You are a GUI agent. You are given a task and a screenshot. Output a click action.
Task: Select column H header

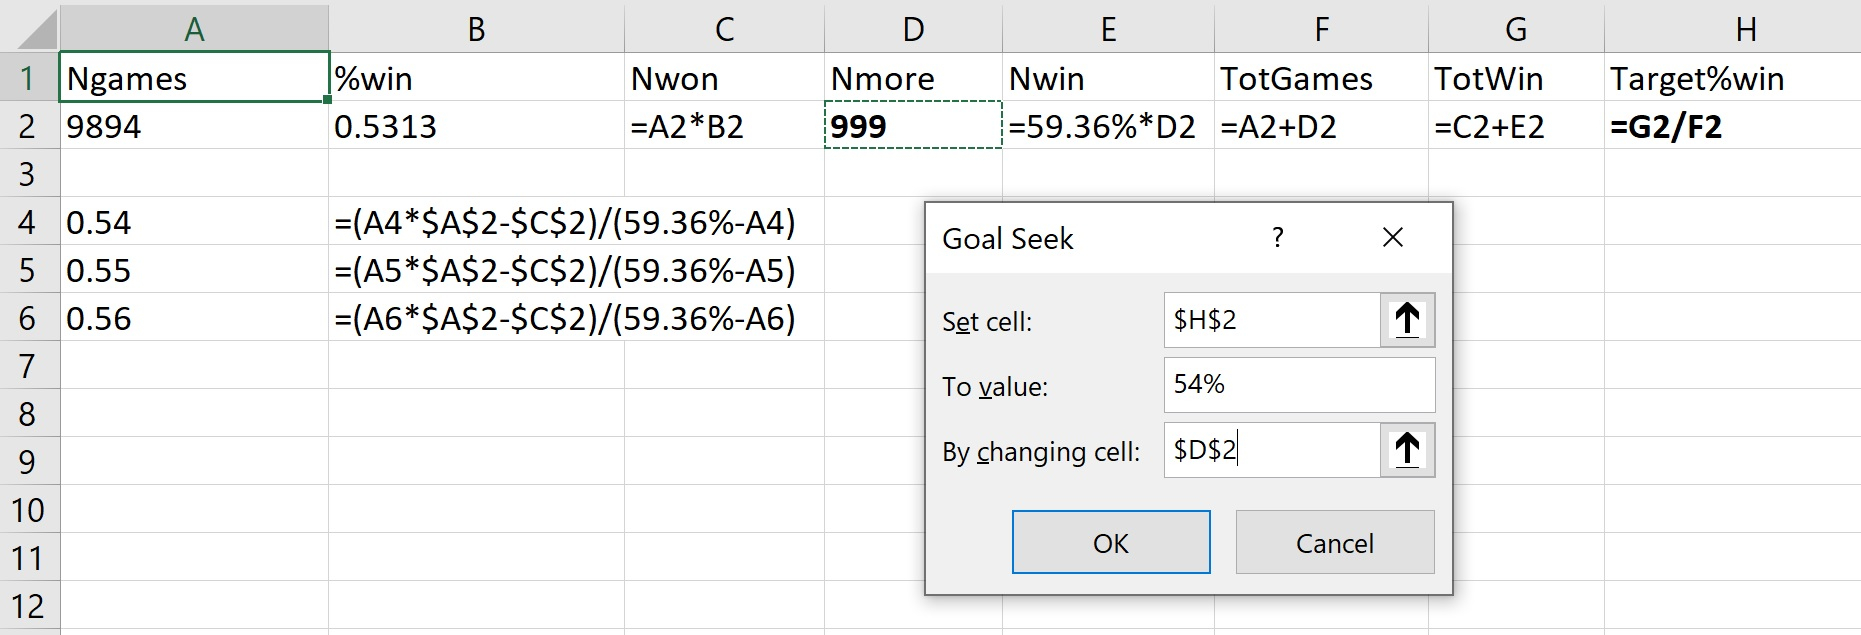pos(1745,29)
